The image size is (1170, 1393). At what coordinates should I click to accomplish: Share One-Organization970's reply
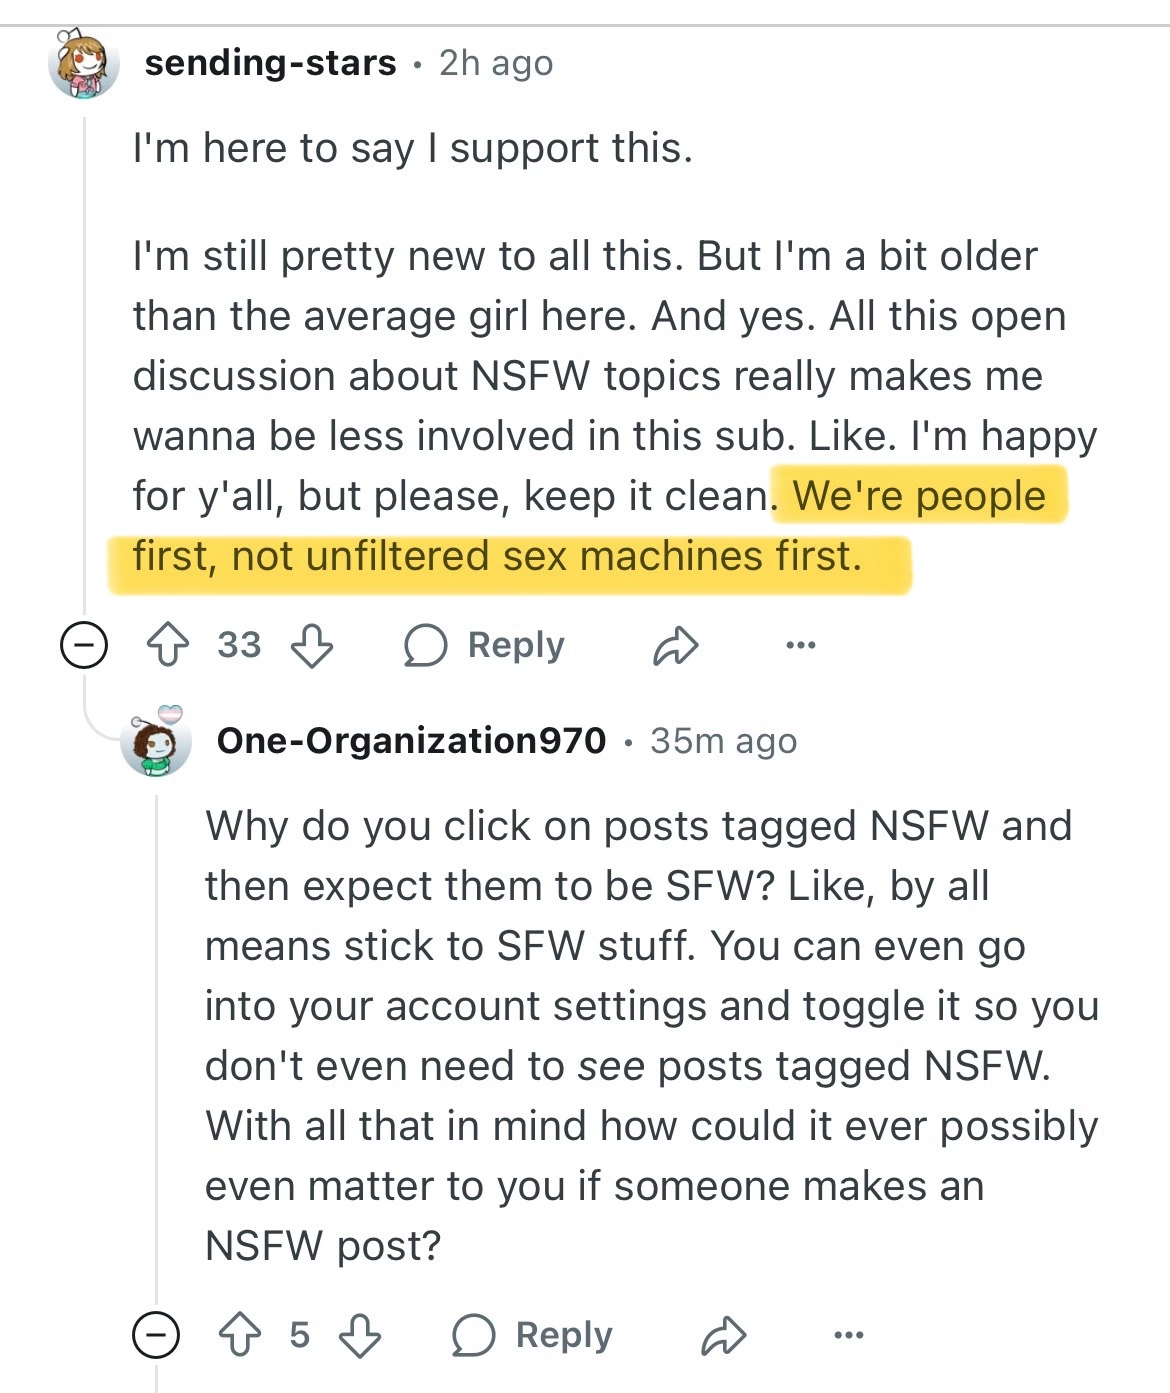(x=723, y=1336)
